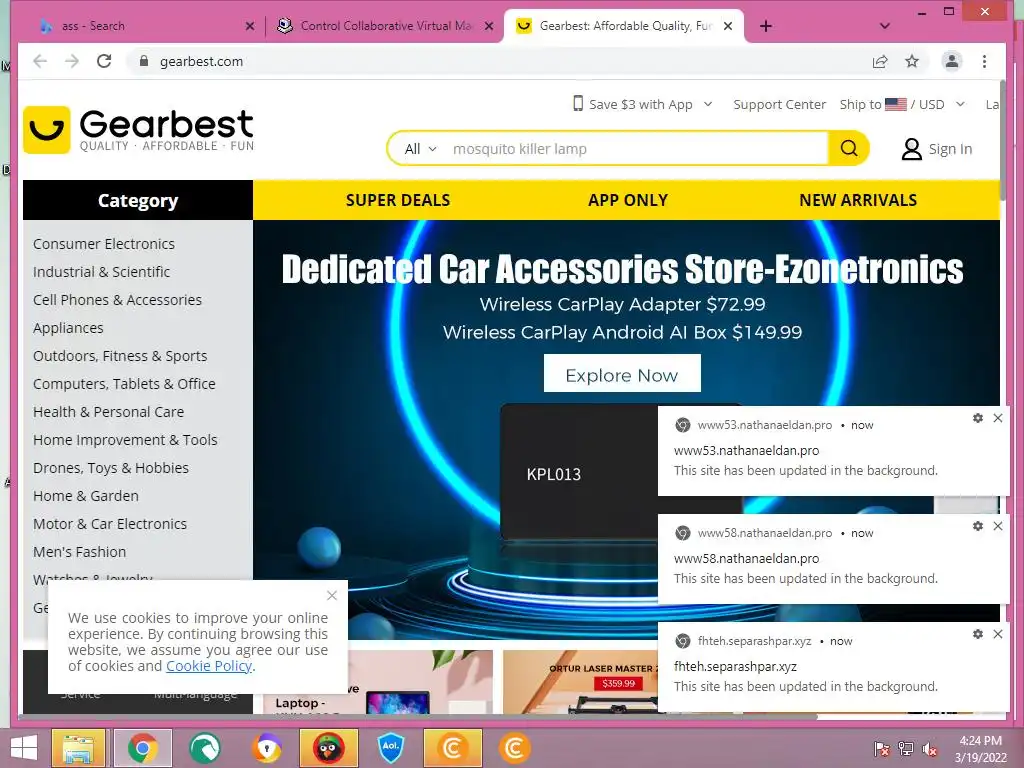Click the muted volume tray icon
The width and height of the screenshot is (1024, 768).
point(930,749)
